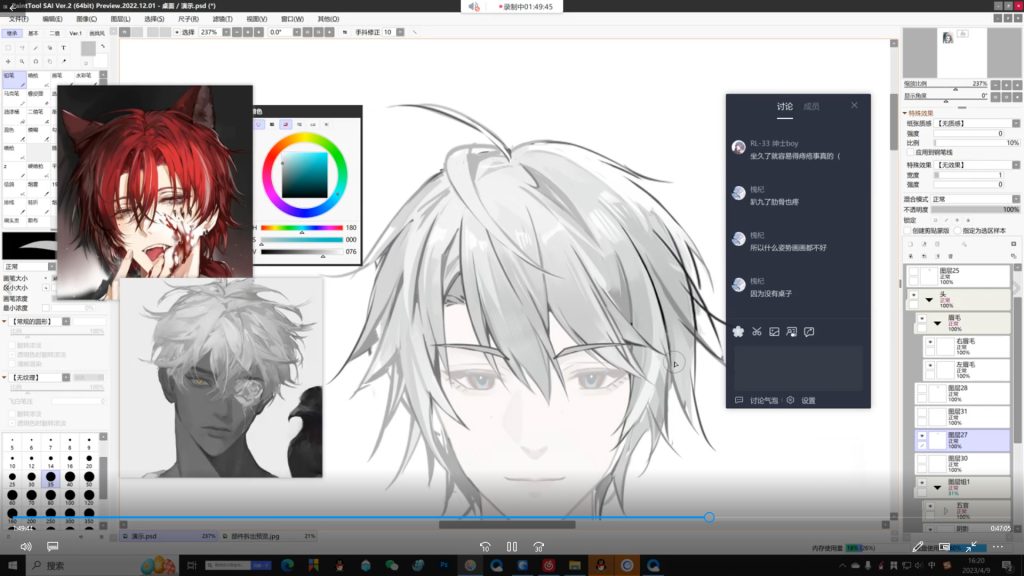Pause the video playback
1024x576 pixels.
point(512,547)
